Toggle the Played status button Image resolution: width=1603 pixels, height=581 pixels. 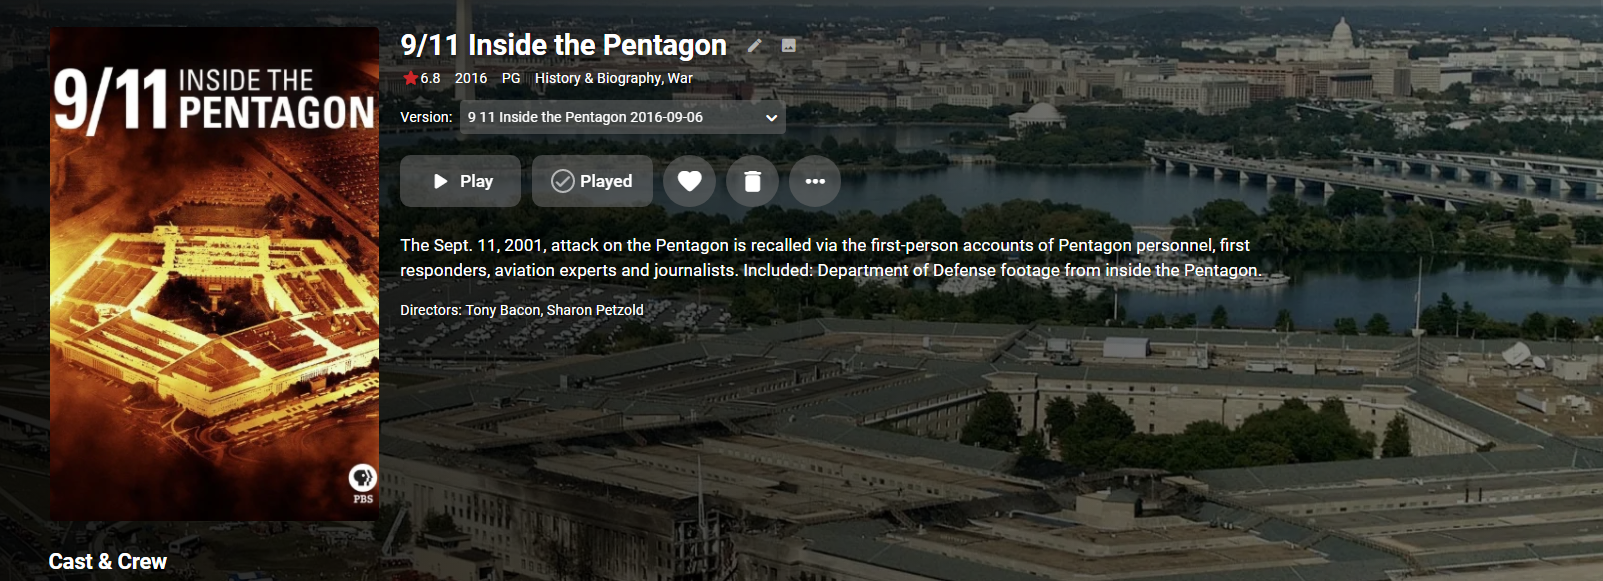pyautogui.click(x=592, y=181)
